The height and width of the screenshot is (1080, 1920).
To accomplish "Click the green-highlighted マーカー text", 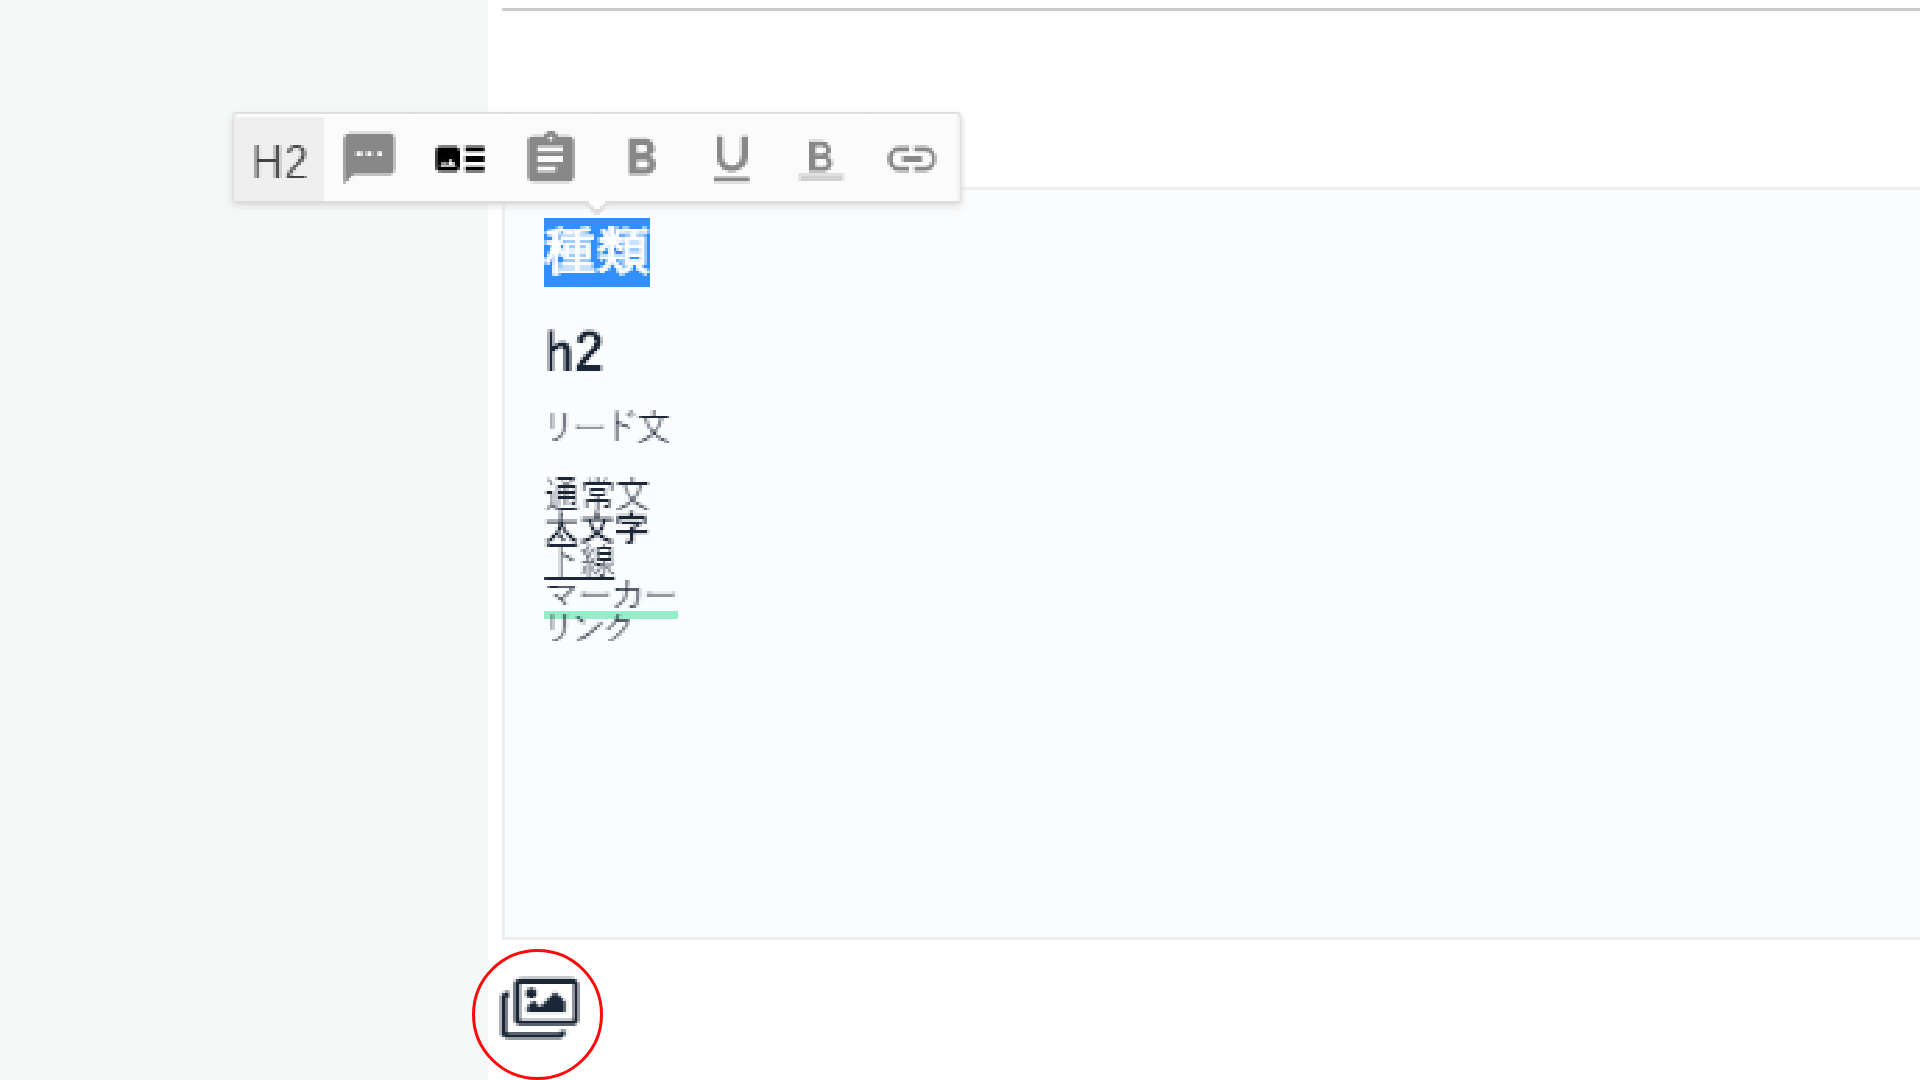I will click(610, 596).
